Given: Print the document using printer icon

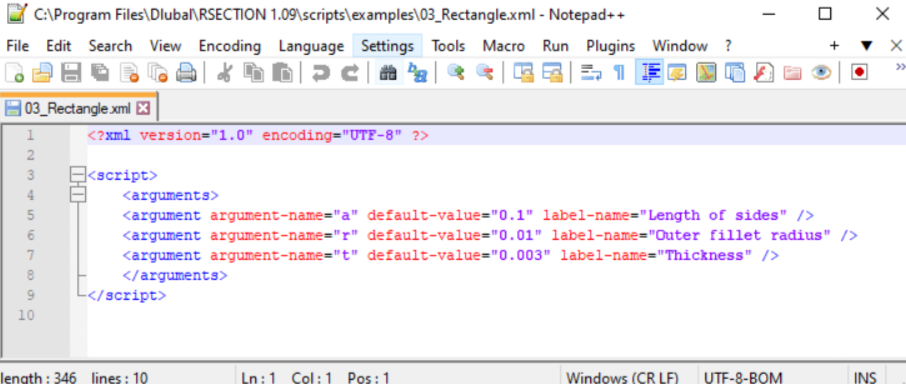Looking at the screenshot, I should click(x=186, y=73).
